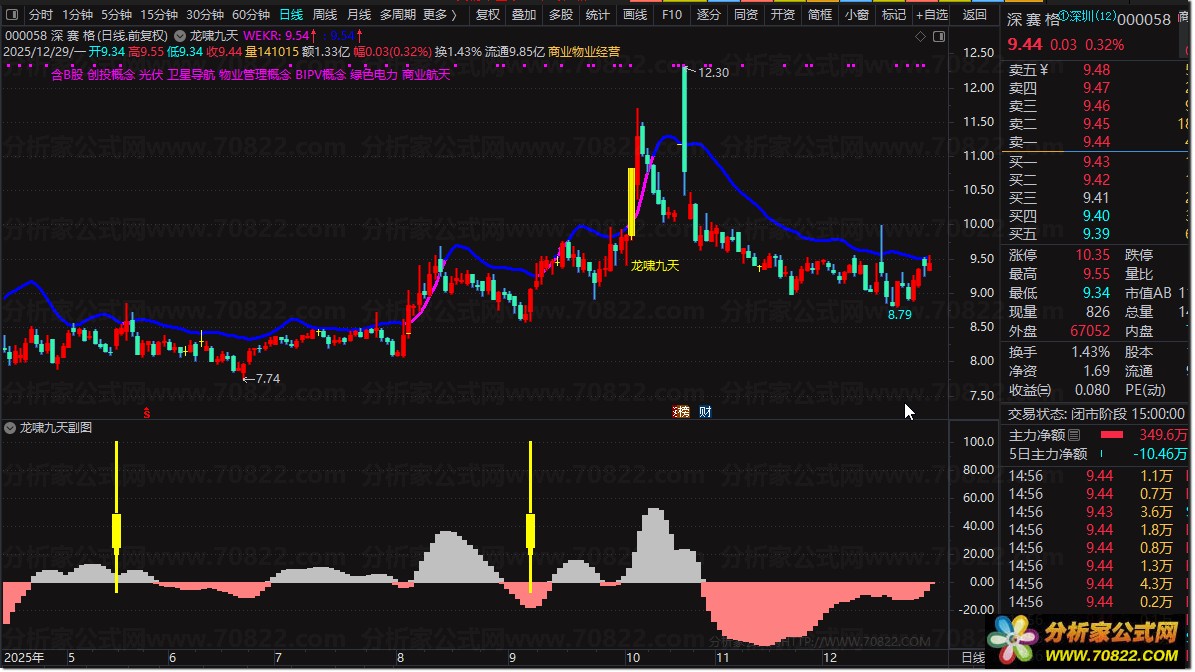
Task: Select the 5分钟 period
Action: (116, 14)
